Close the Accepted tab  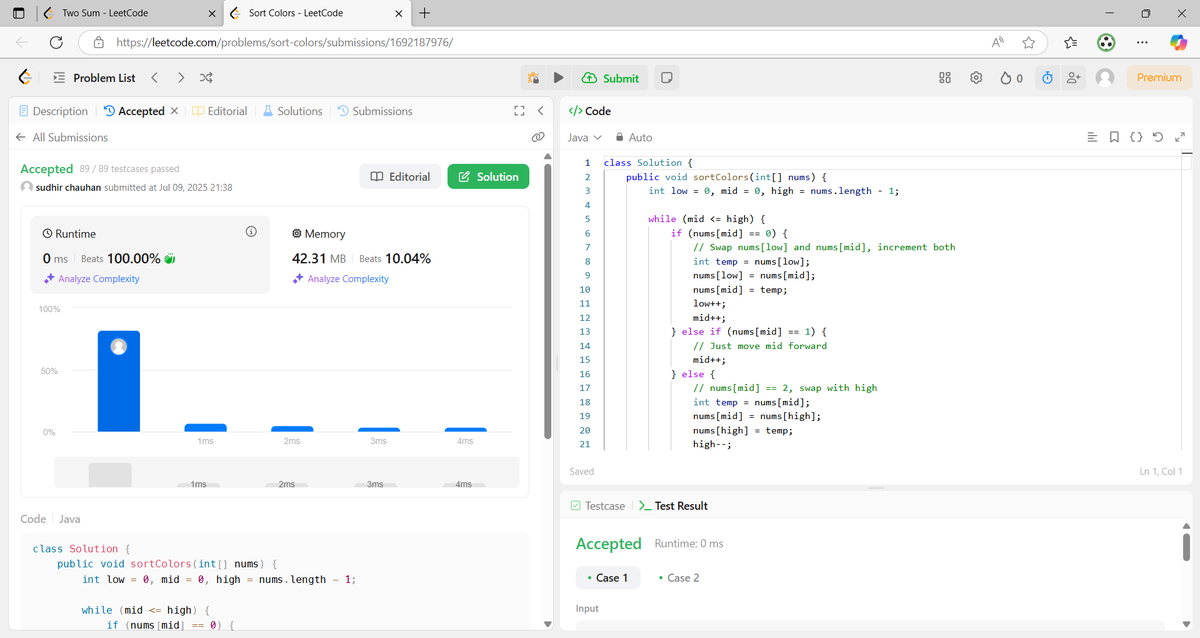pyautogui.click(x=175, y=111)
